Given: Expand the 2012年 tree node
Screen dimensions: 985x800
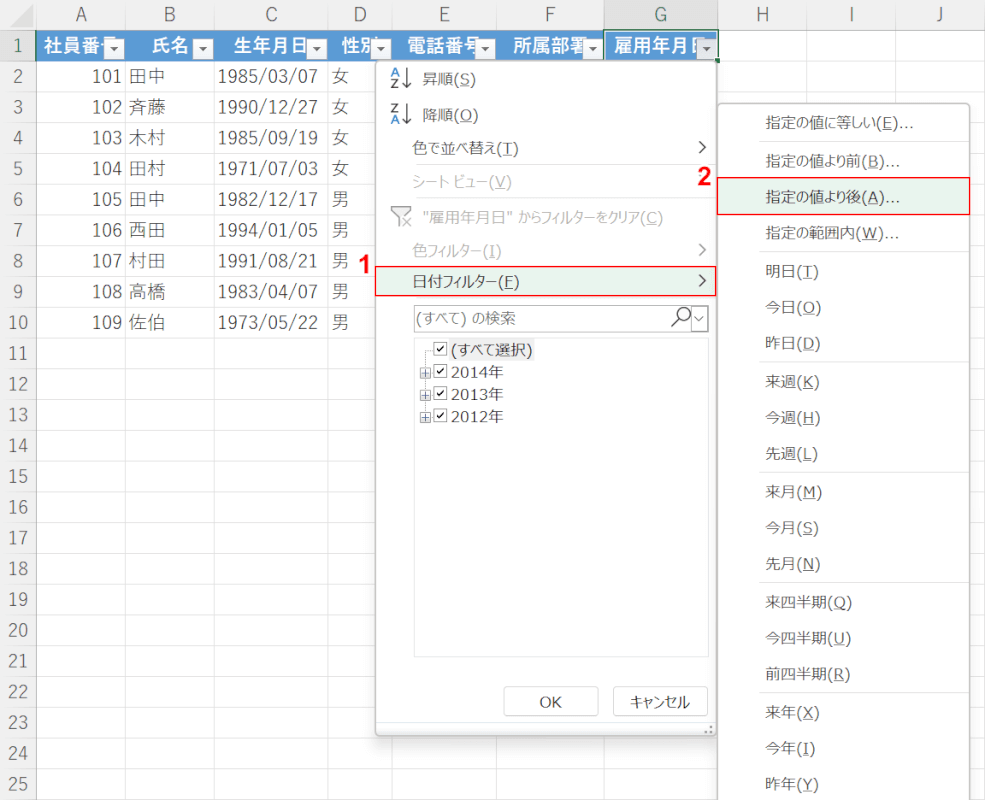Looking at the screenshot, I should tap(425, 417).
